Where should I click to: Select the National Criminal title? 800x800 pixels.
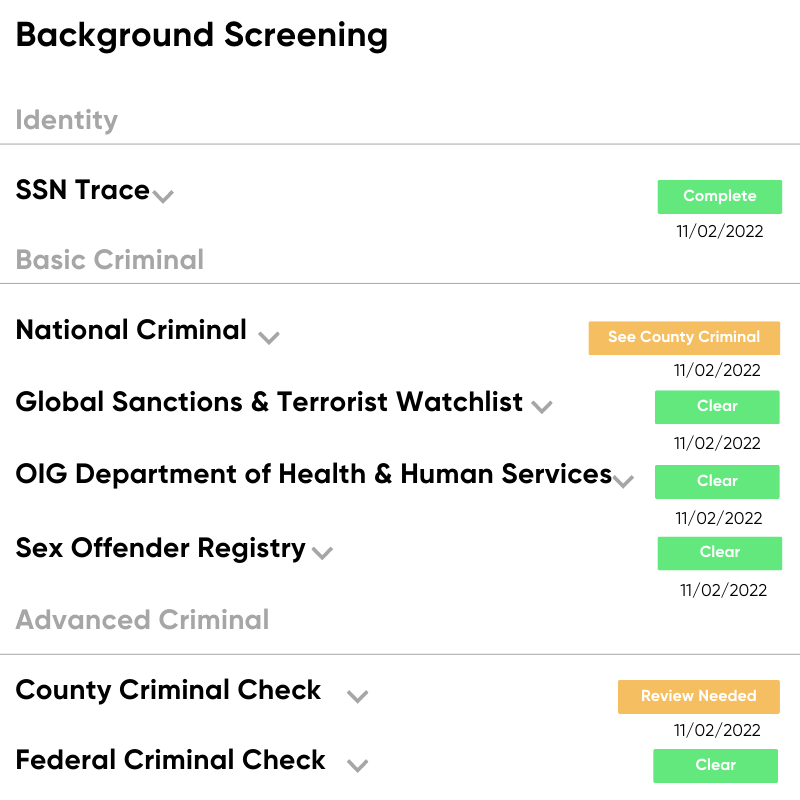[131, 330]
